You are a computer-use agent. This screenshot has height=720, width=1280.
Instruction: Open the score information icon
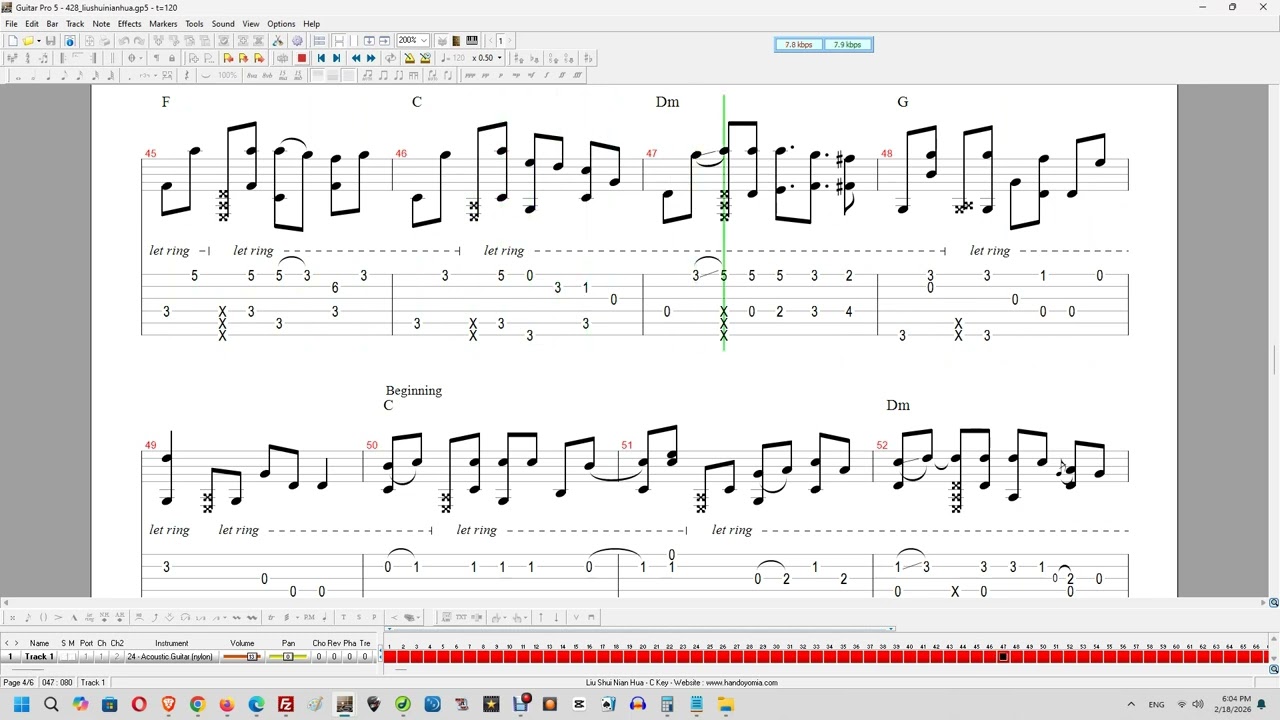point(70,41)
